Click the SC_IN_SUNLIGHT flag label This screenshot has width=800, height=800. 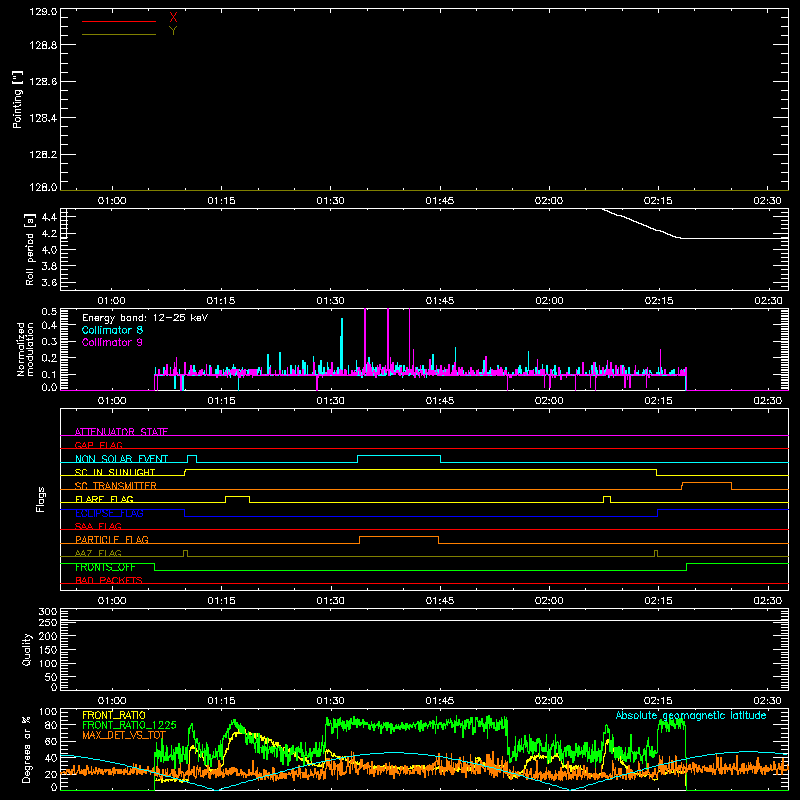pos(115,472)
